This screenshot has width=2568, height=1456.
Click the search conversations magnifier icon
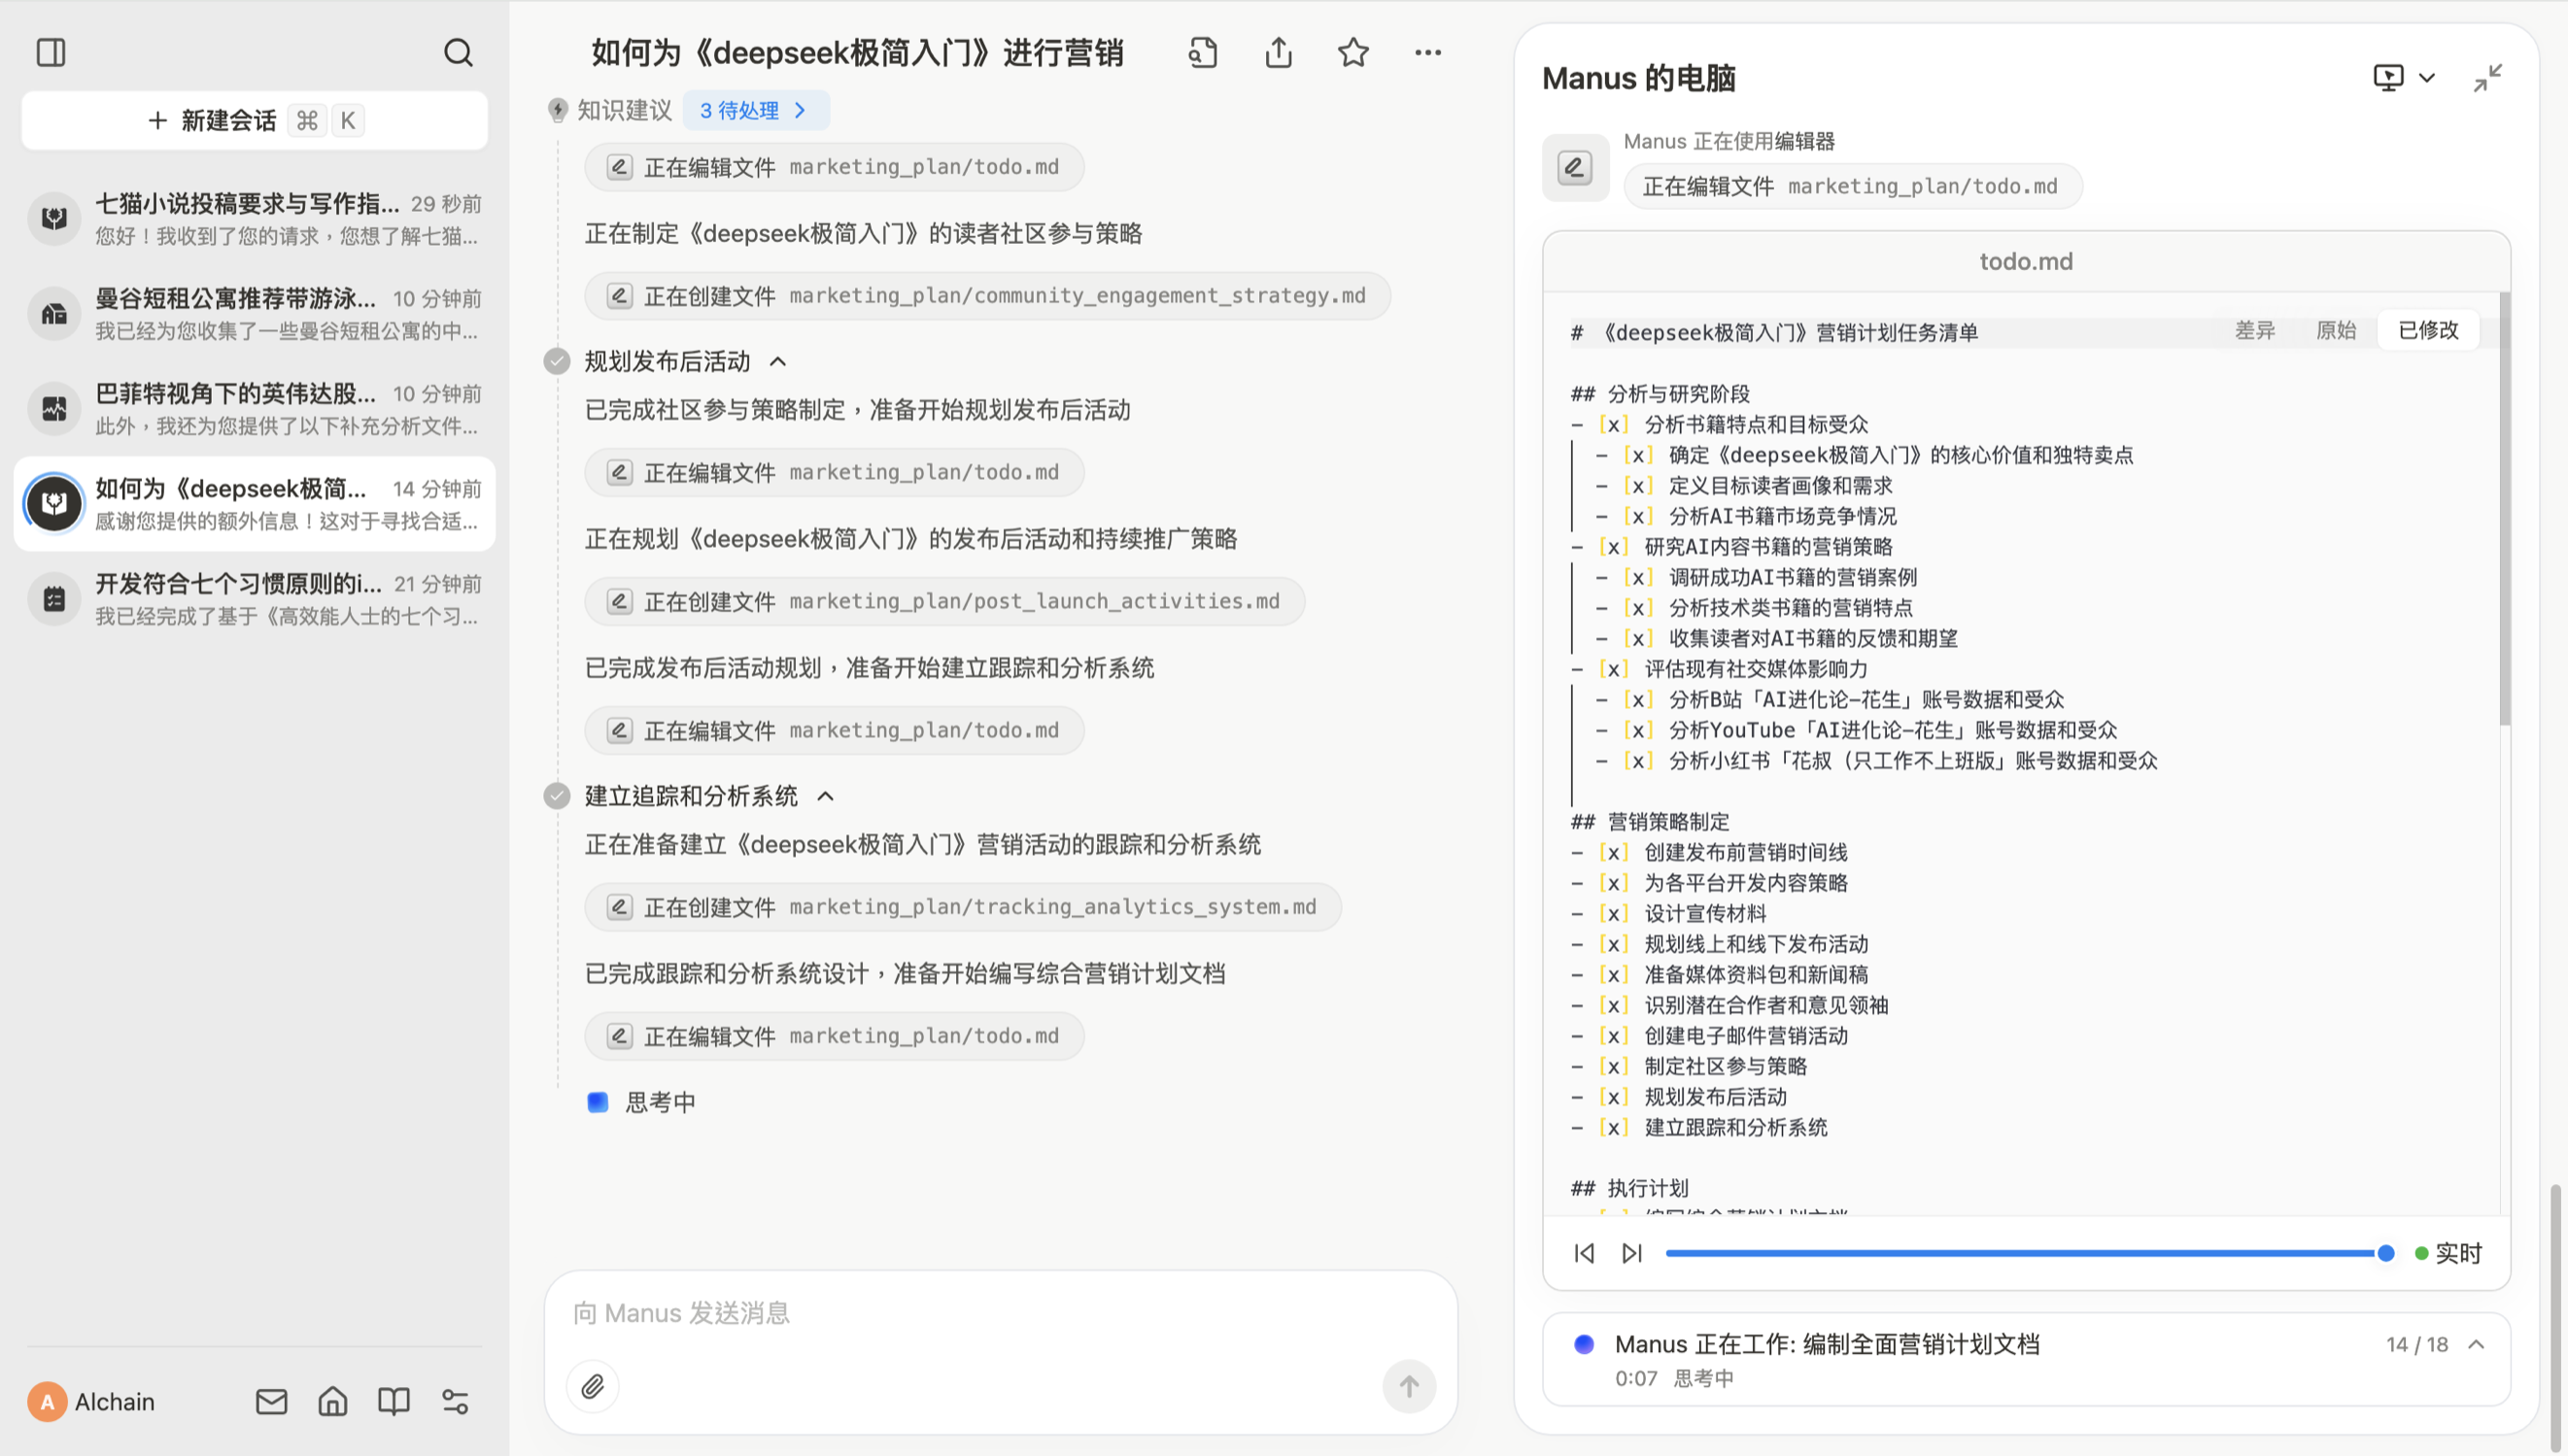[458, 52]
